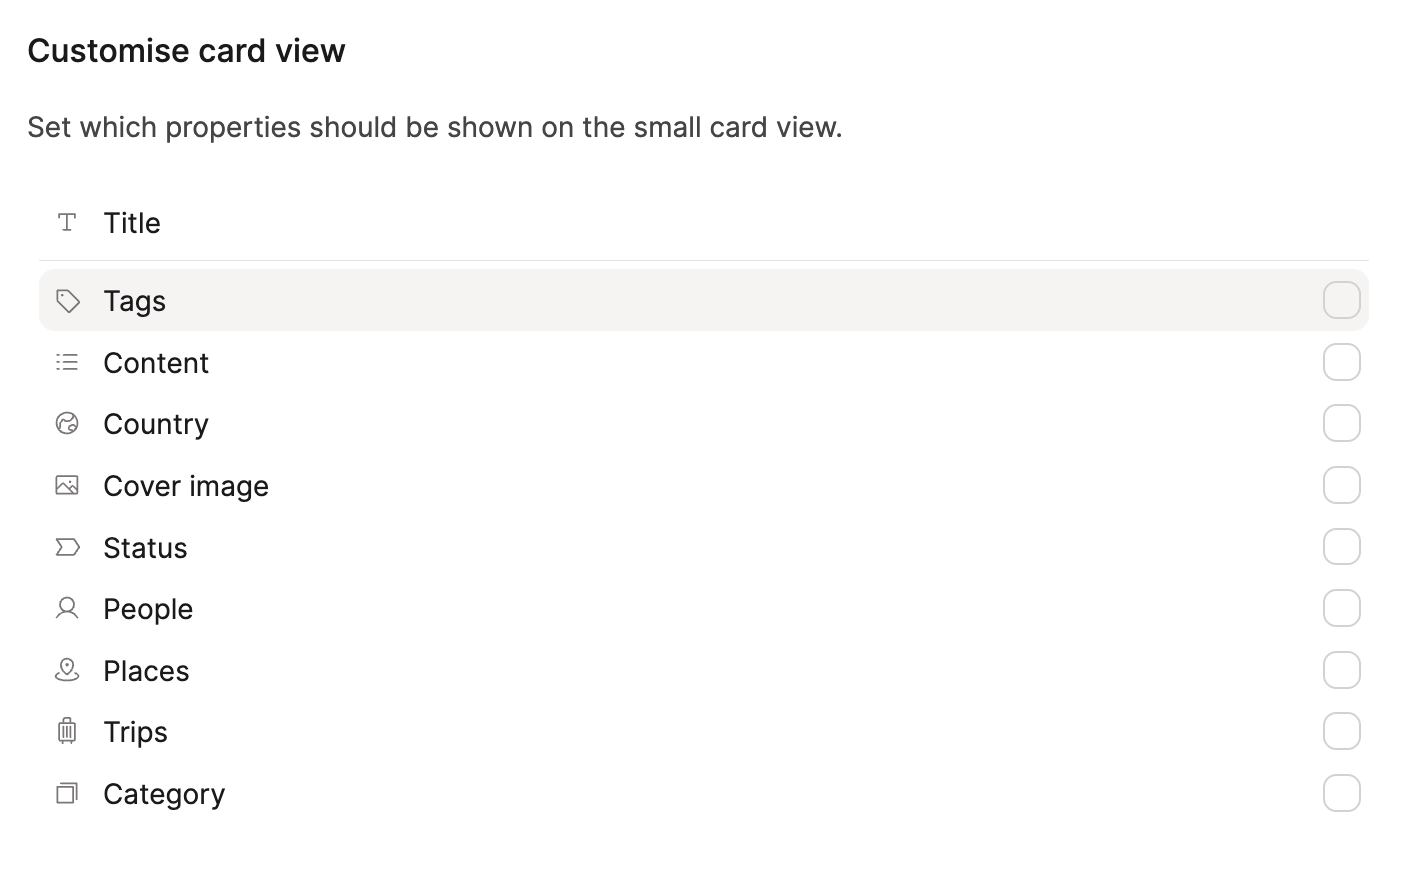Click the luggage icon beside Trips
Viewport: 1404px width, 870px height.
[x=66, y=731]
